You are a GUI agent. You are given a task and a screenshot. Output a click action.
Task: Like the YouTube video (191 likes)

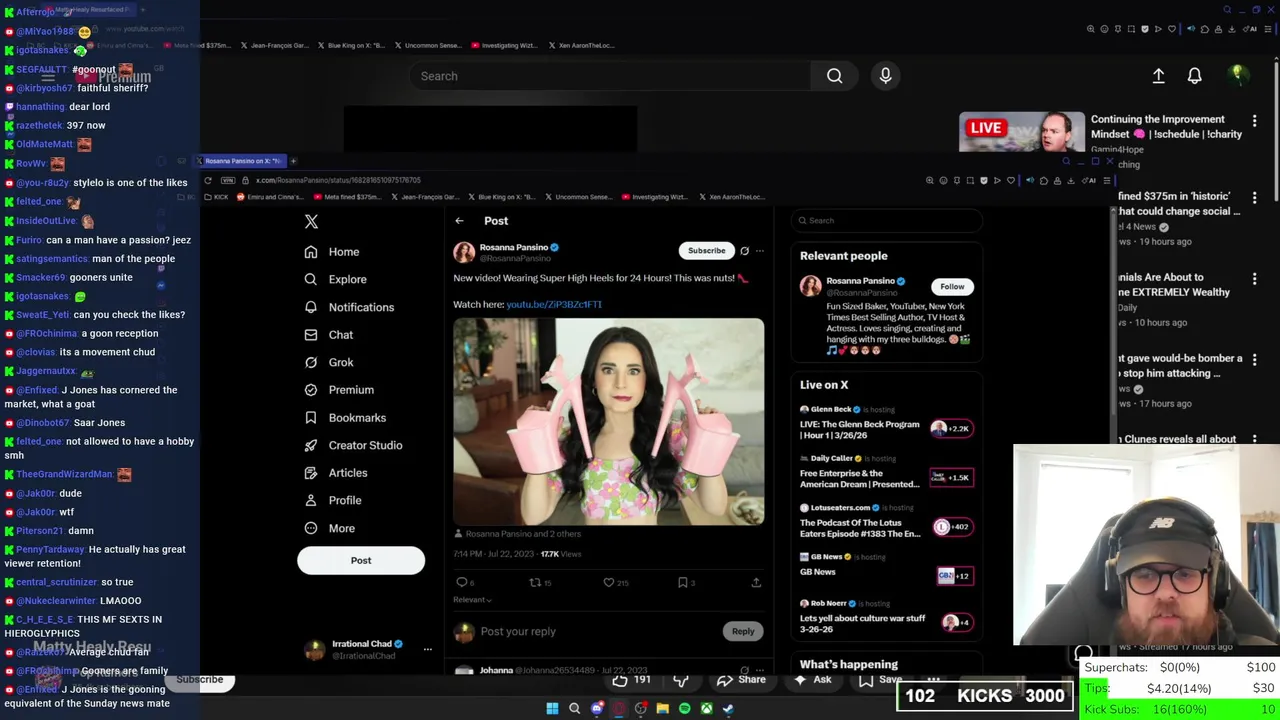[x=631, y=680]
